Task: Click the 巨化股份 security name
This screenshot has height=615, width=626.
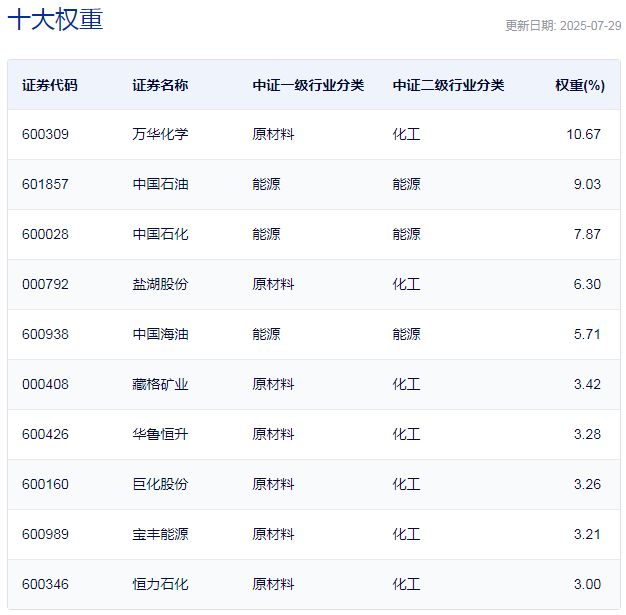Action: [x=160, y=484]
